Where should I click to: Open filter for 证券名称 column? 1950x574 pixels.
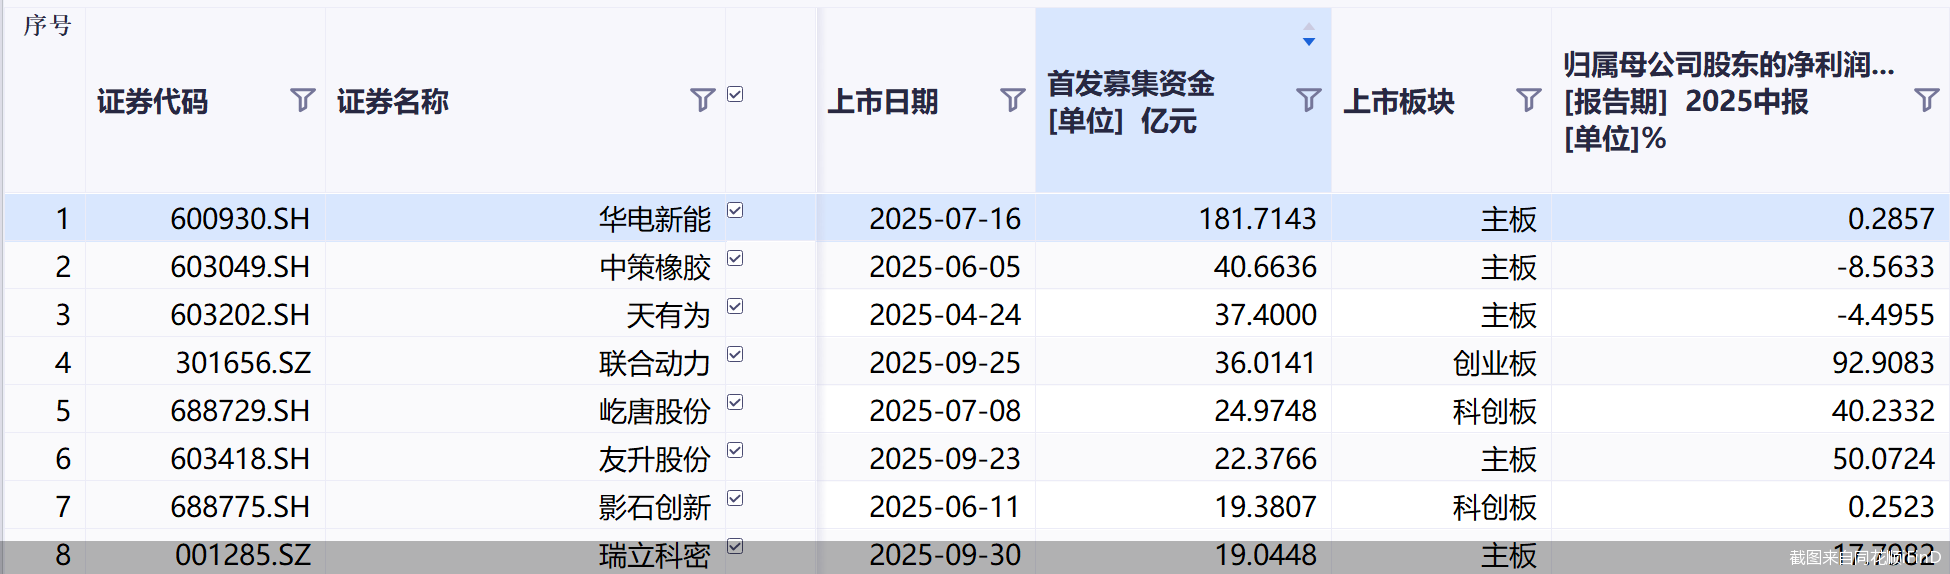click(x=702, y=100)
